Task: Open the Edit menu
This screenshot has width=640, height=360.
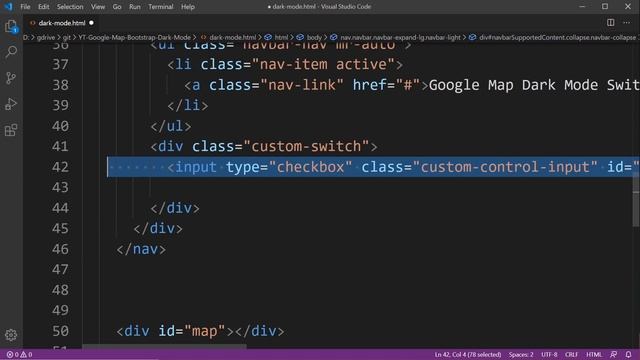Action: (x=43, y=7)
